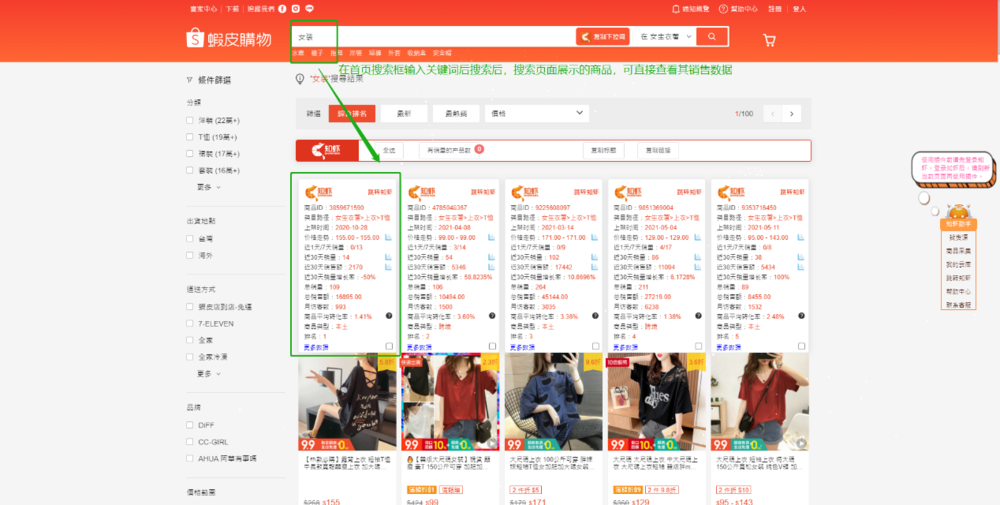1000x505 pixels.
Task: Open 30-day sales chart for product 3859671590
Action: (388, 257)
